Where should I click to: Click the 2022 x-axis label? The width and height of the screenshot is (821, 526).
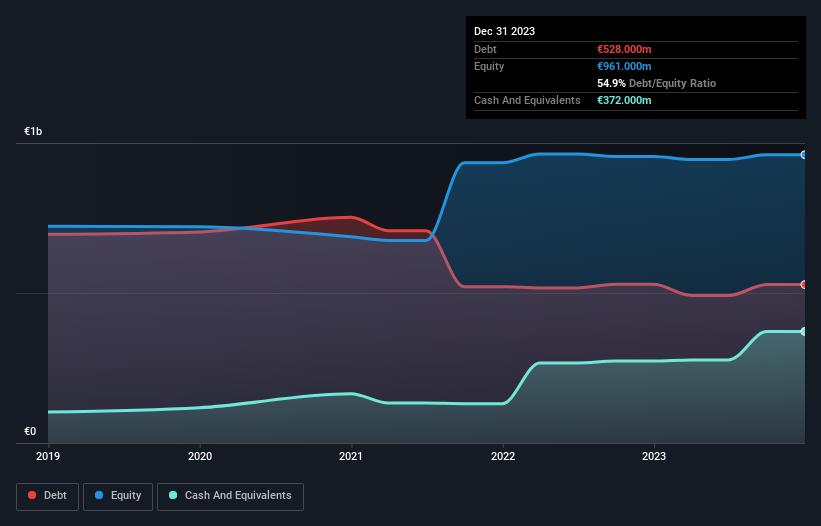click(x=503, y=456)
